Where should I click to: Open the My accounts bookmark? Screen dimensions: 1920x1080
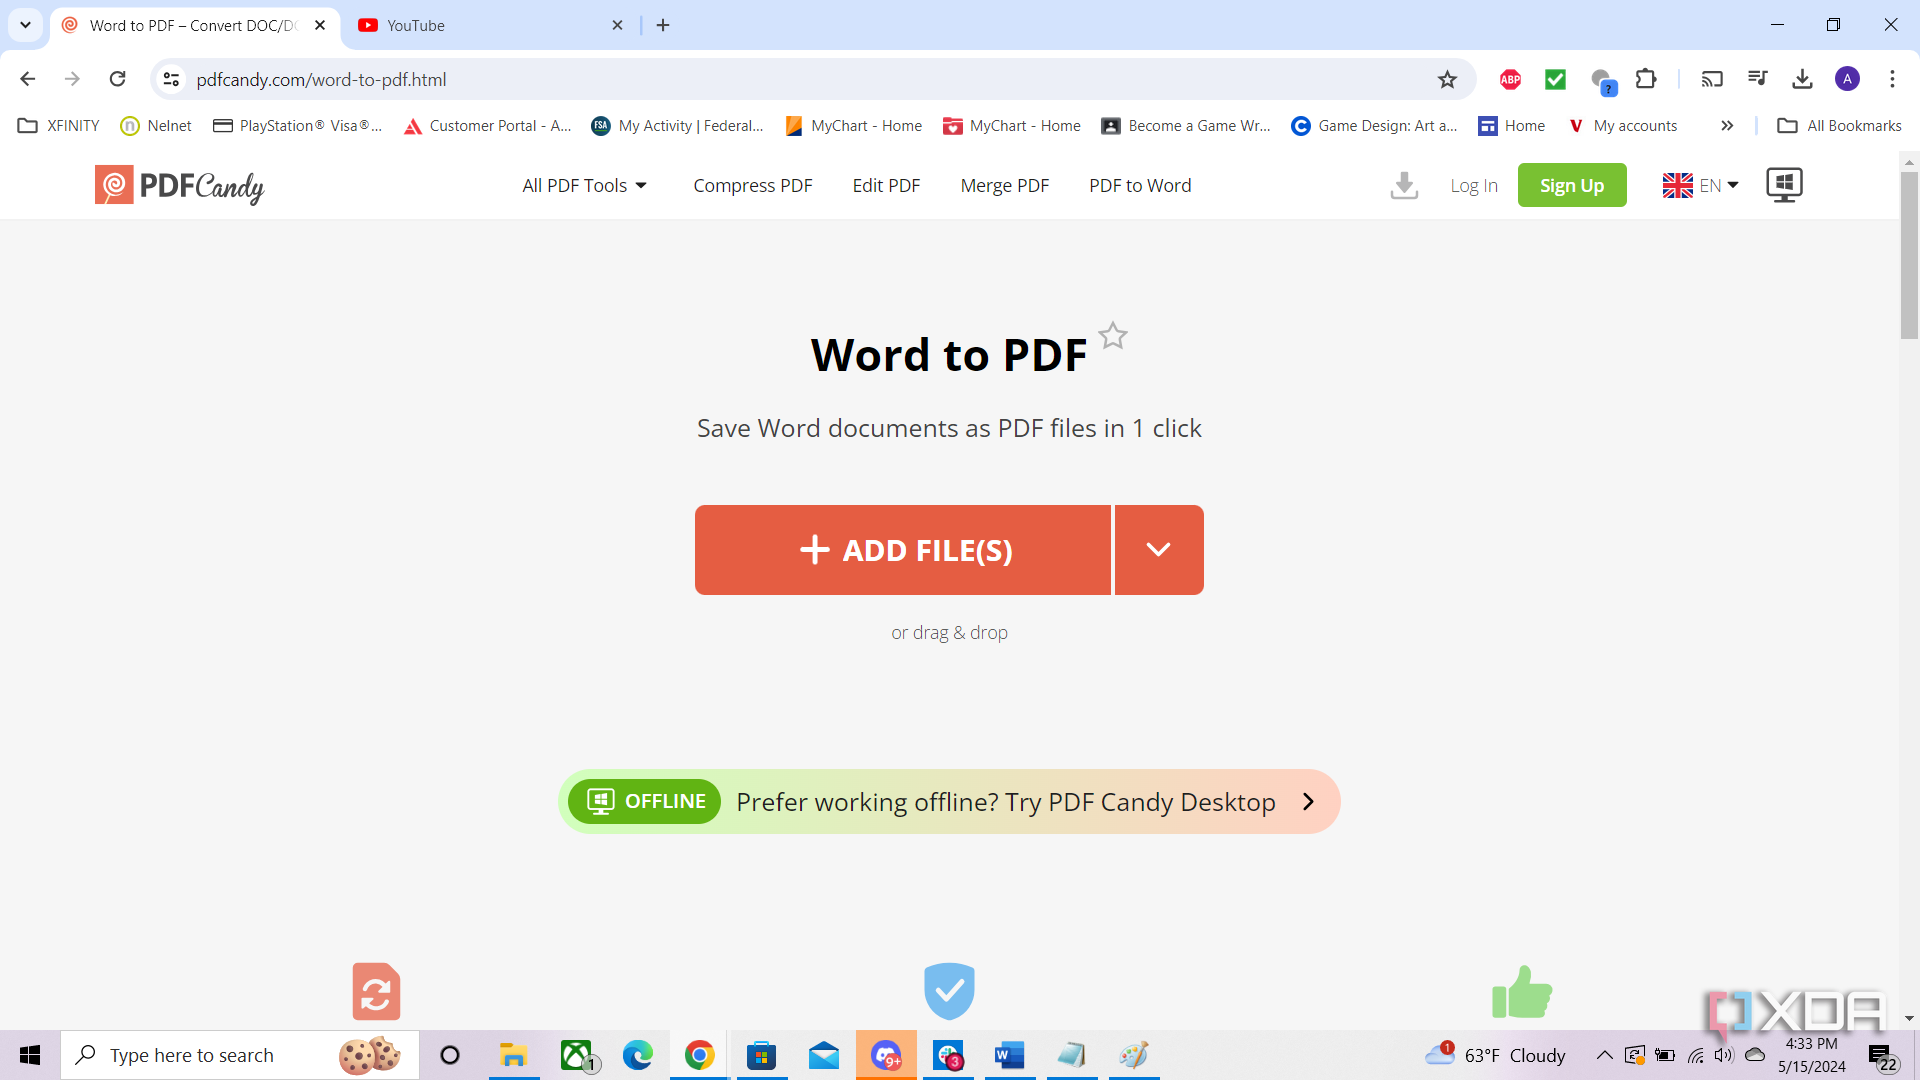tap(1622, 125)
